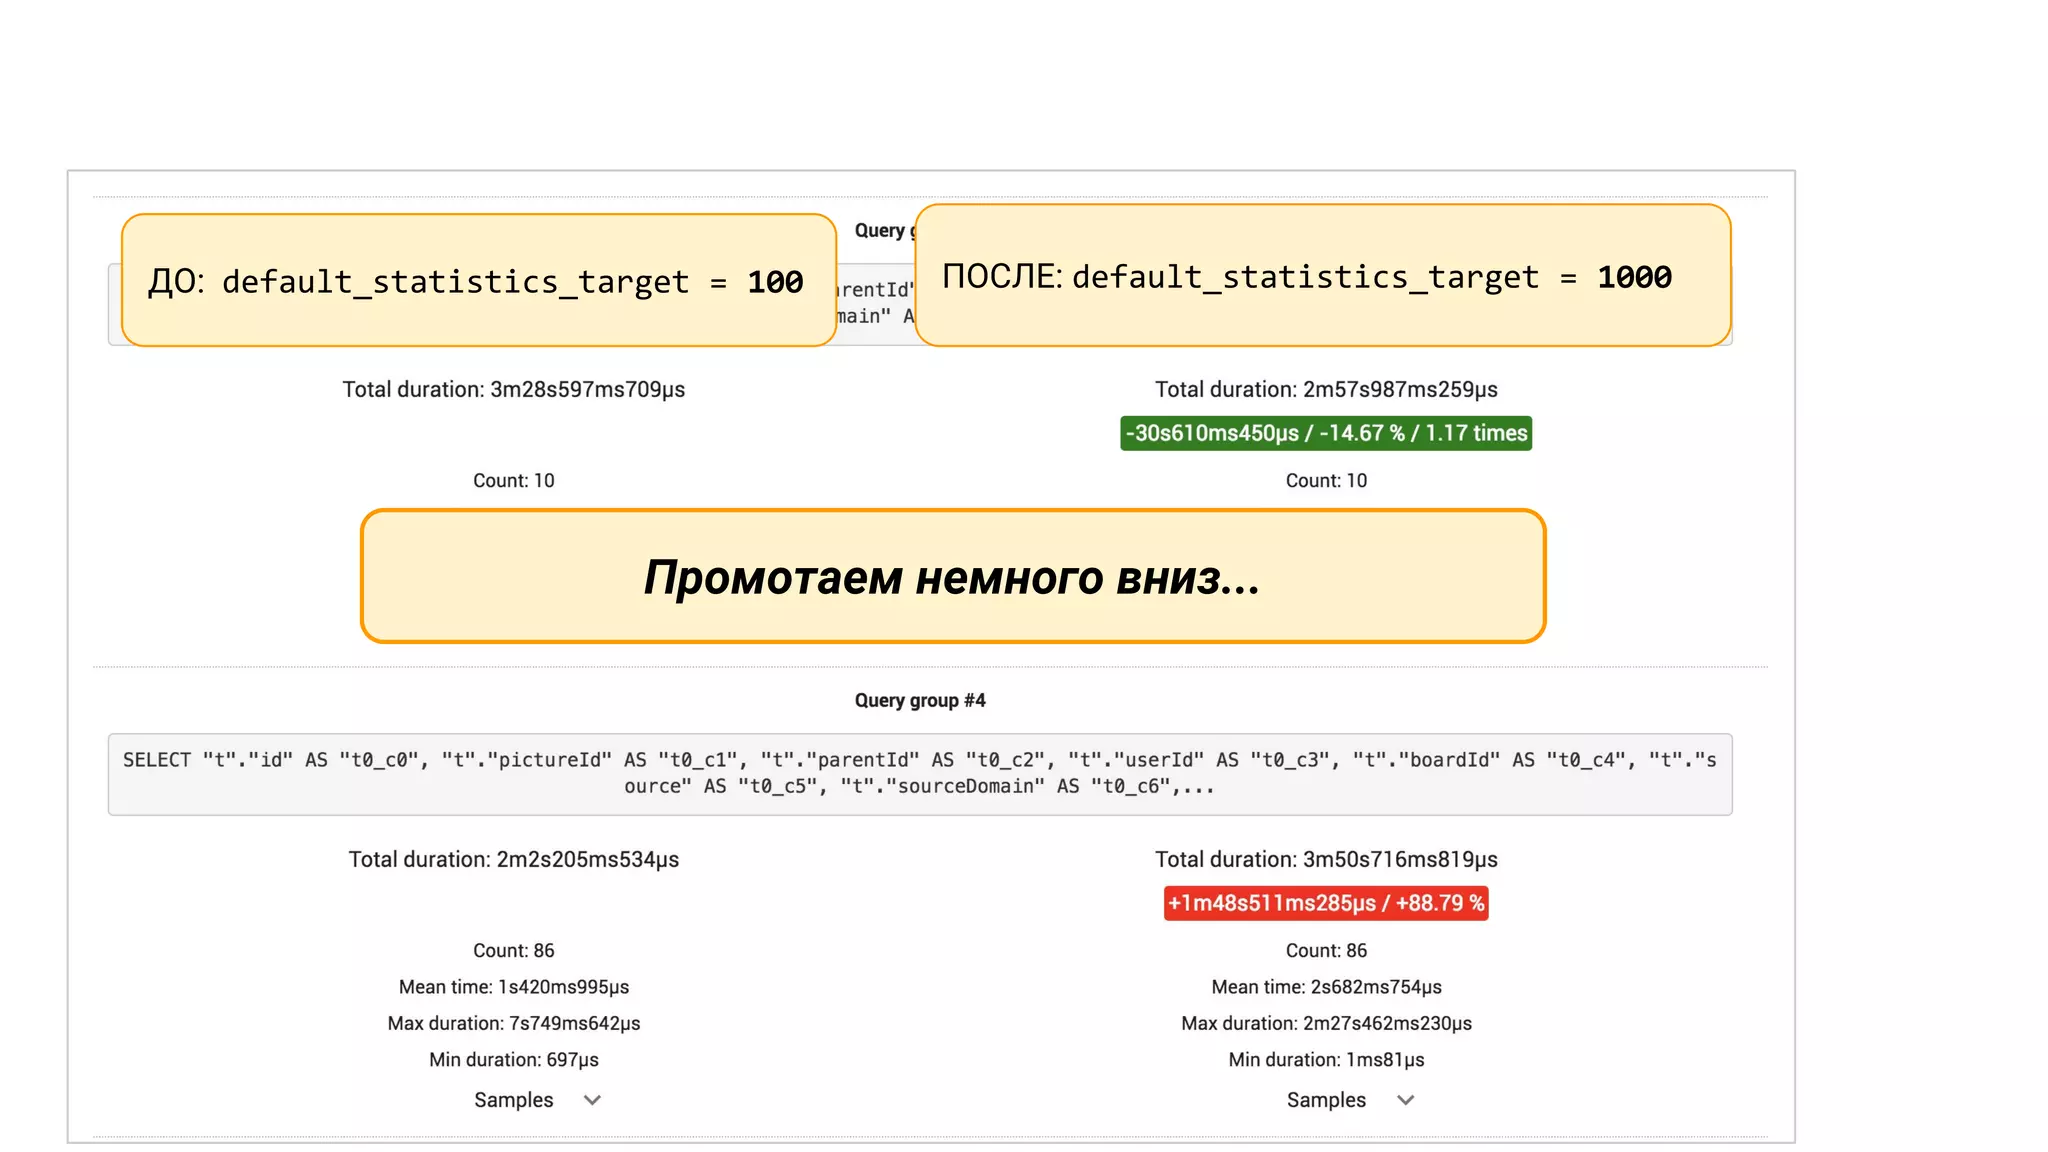Click Total duration 2m57s987ms259µs text

(x=1326, y=389)
